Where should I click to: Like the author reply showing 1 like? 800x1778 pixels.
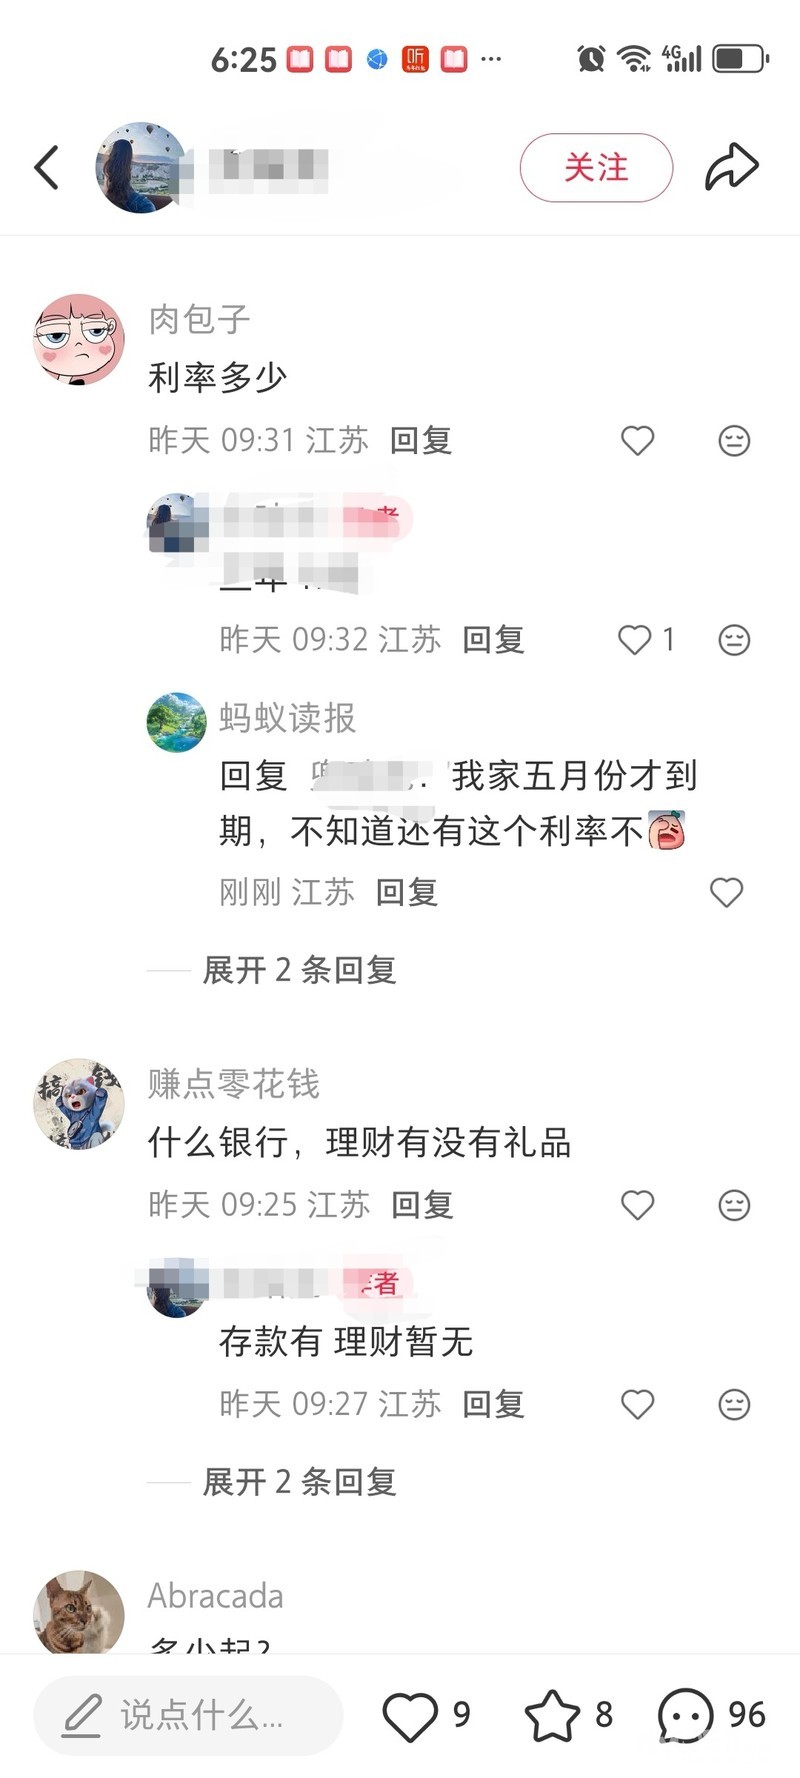pos(634,639)
